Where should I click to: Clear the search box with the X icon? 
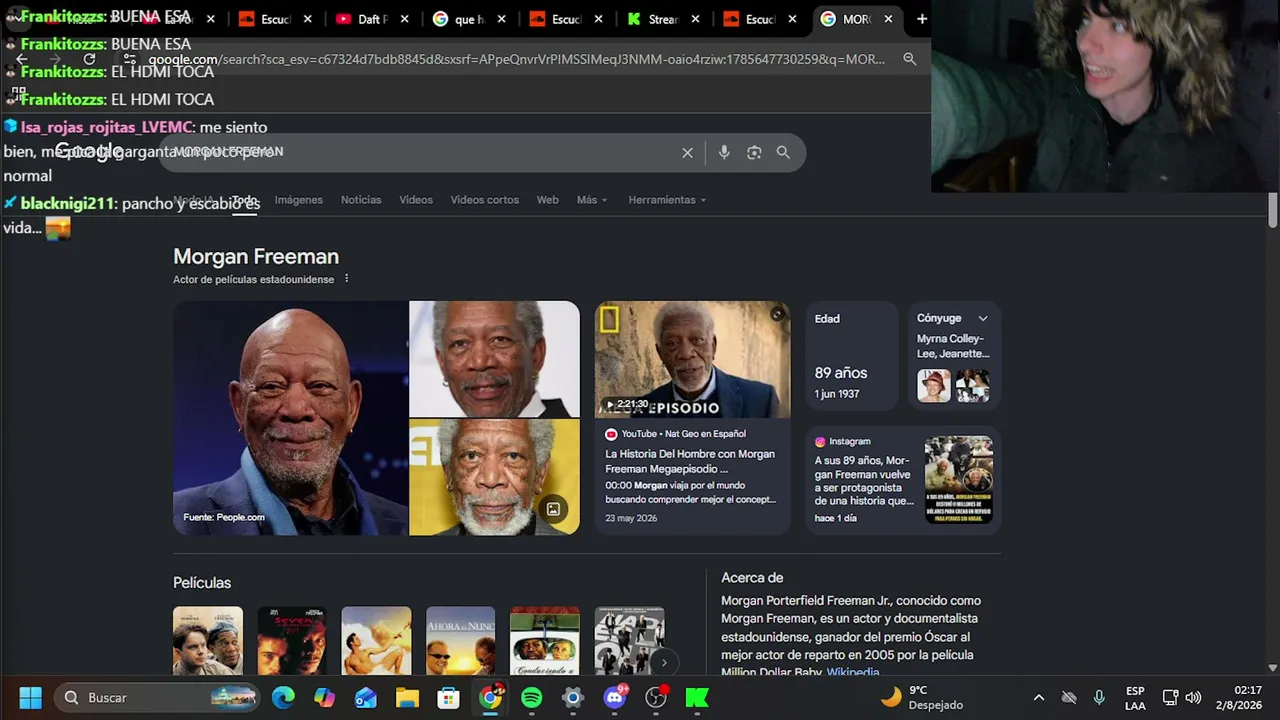click(x=687, y=152)
